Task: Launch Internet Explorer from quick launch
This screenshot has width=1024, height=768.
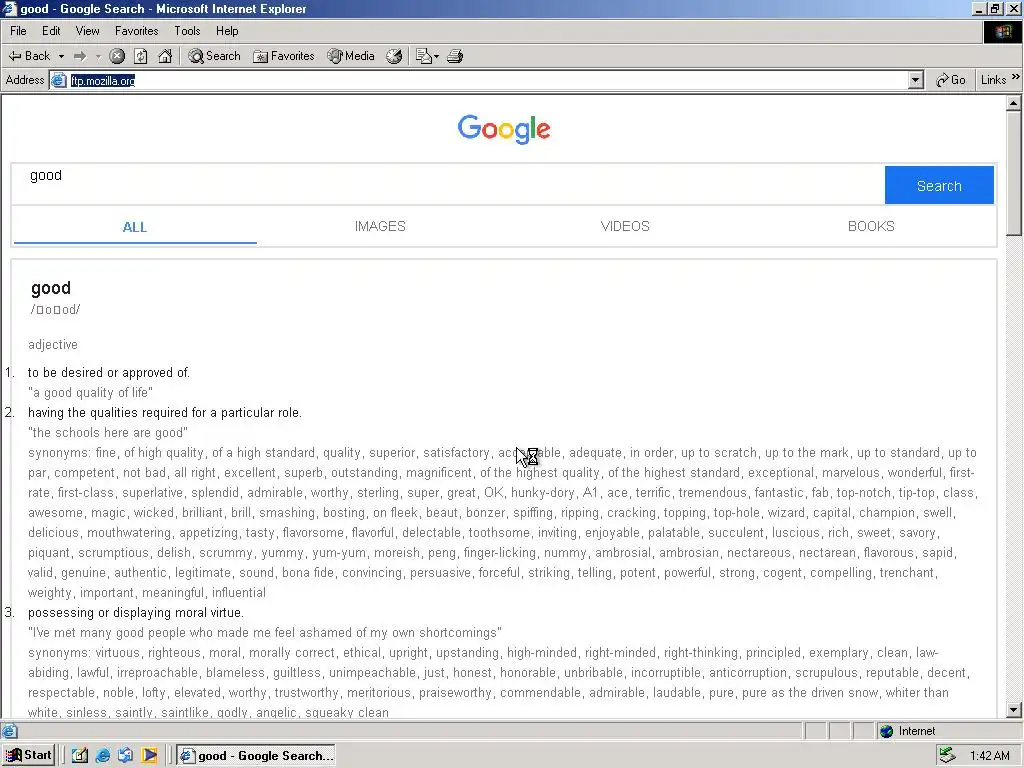Action: tap(103, 756)
